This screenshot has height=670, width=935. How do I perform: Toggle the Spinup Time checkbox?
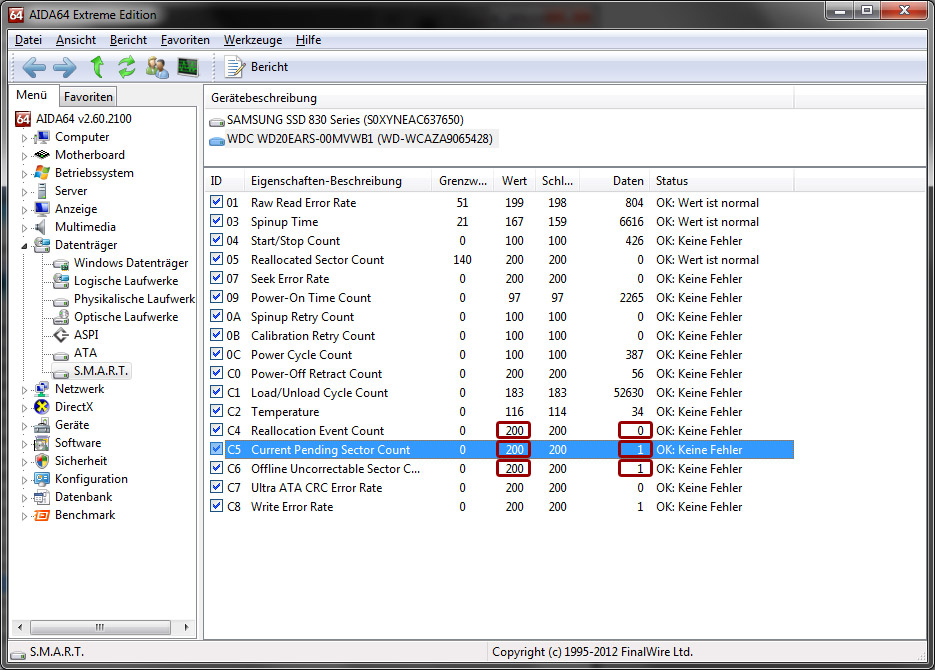(x=216, y=221)
